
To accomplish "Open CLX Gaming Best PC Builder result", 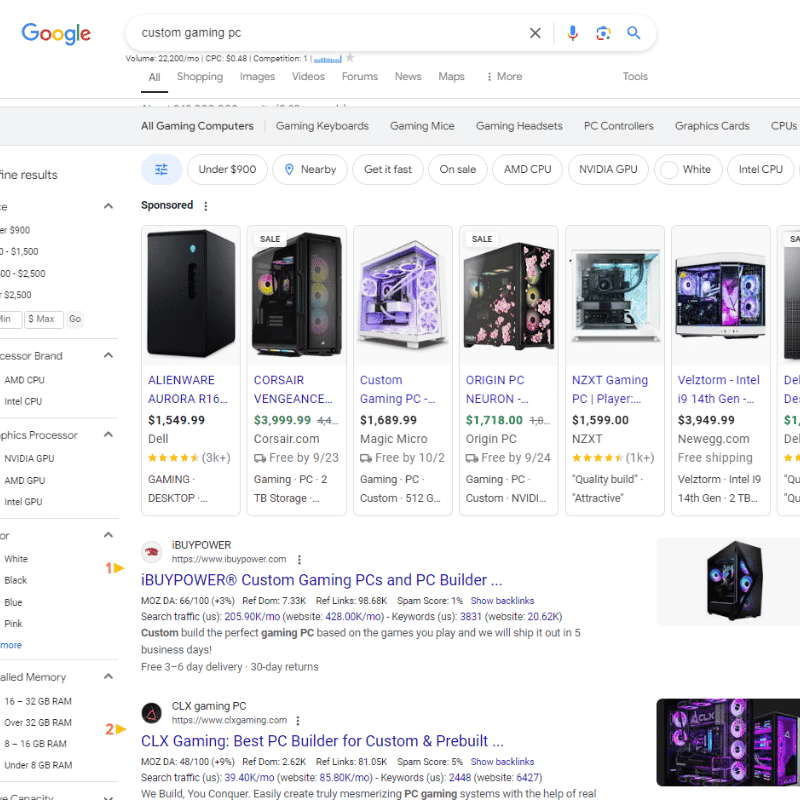I will 322,741.
